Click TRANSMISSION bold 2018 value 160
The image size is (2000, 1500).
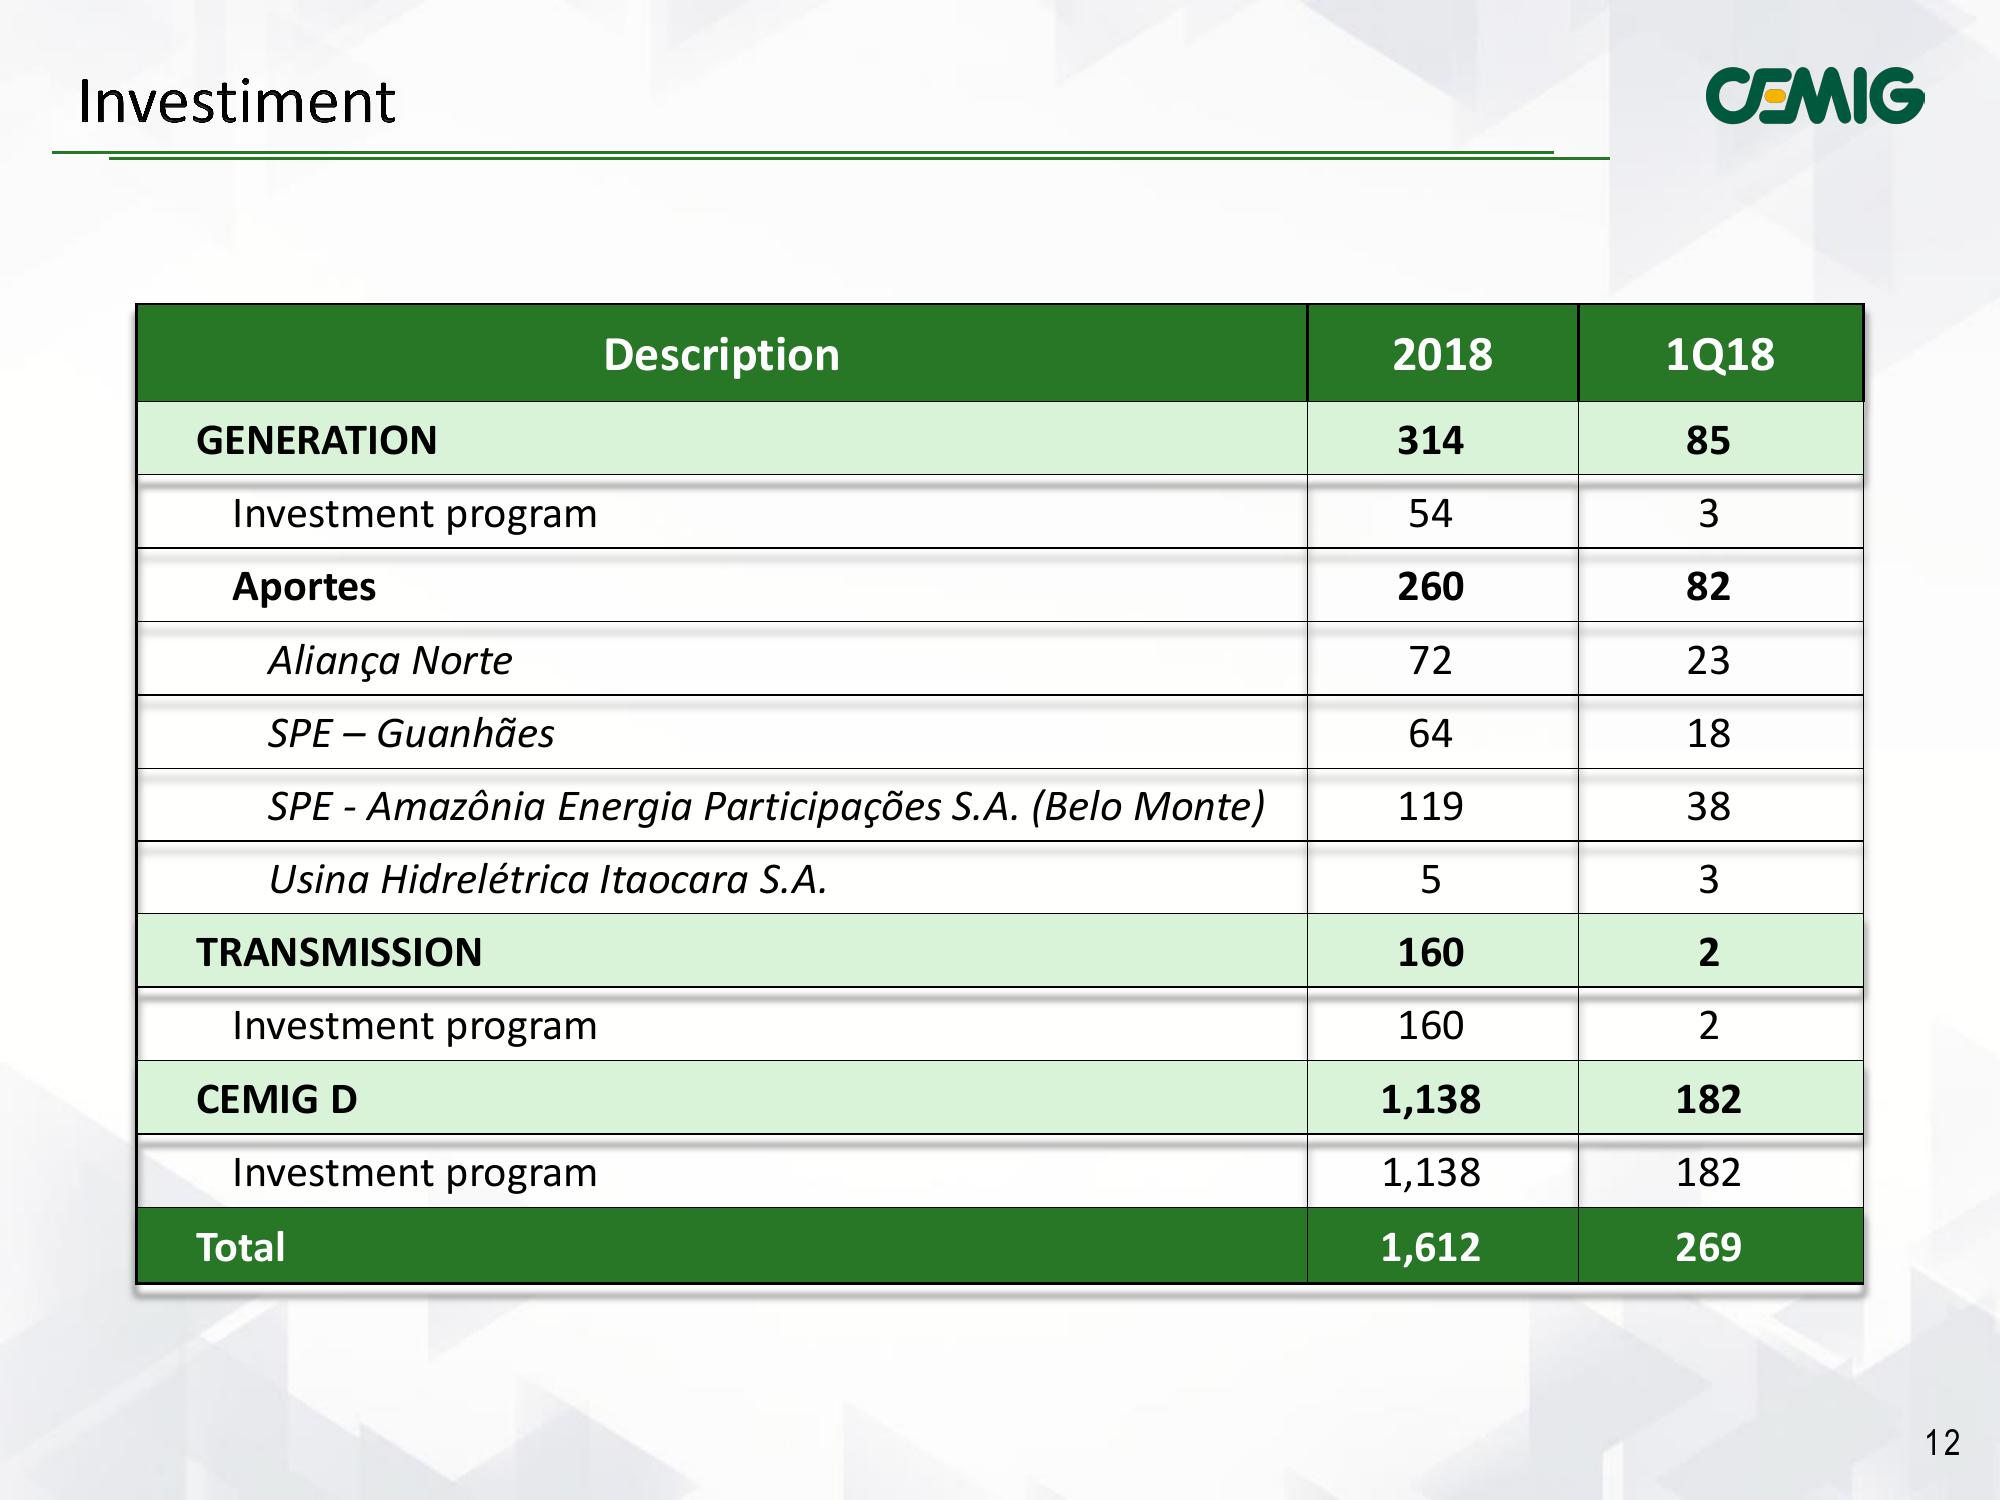click(1430, 952)
